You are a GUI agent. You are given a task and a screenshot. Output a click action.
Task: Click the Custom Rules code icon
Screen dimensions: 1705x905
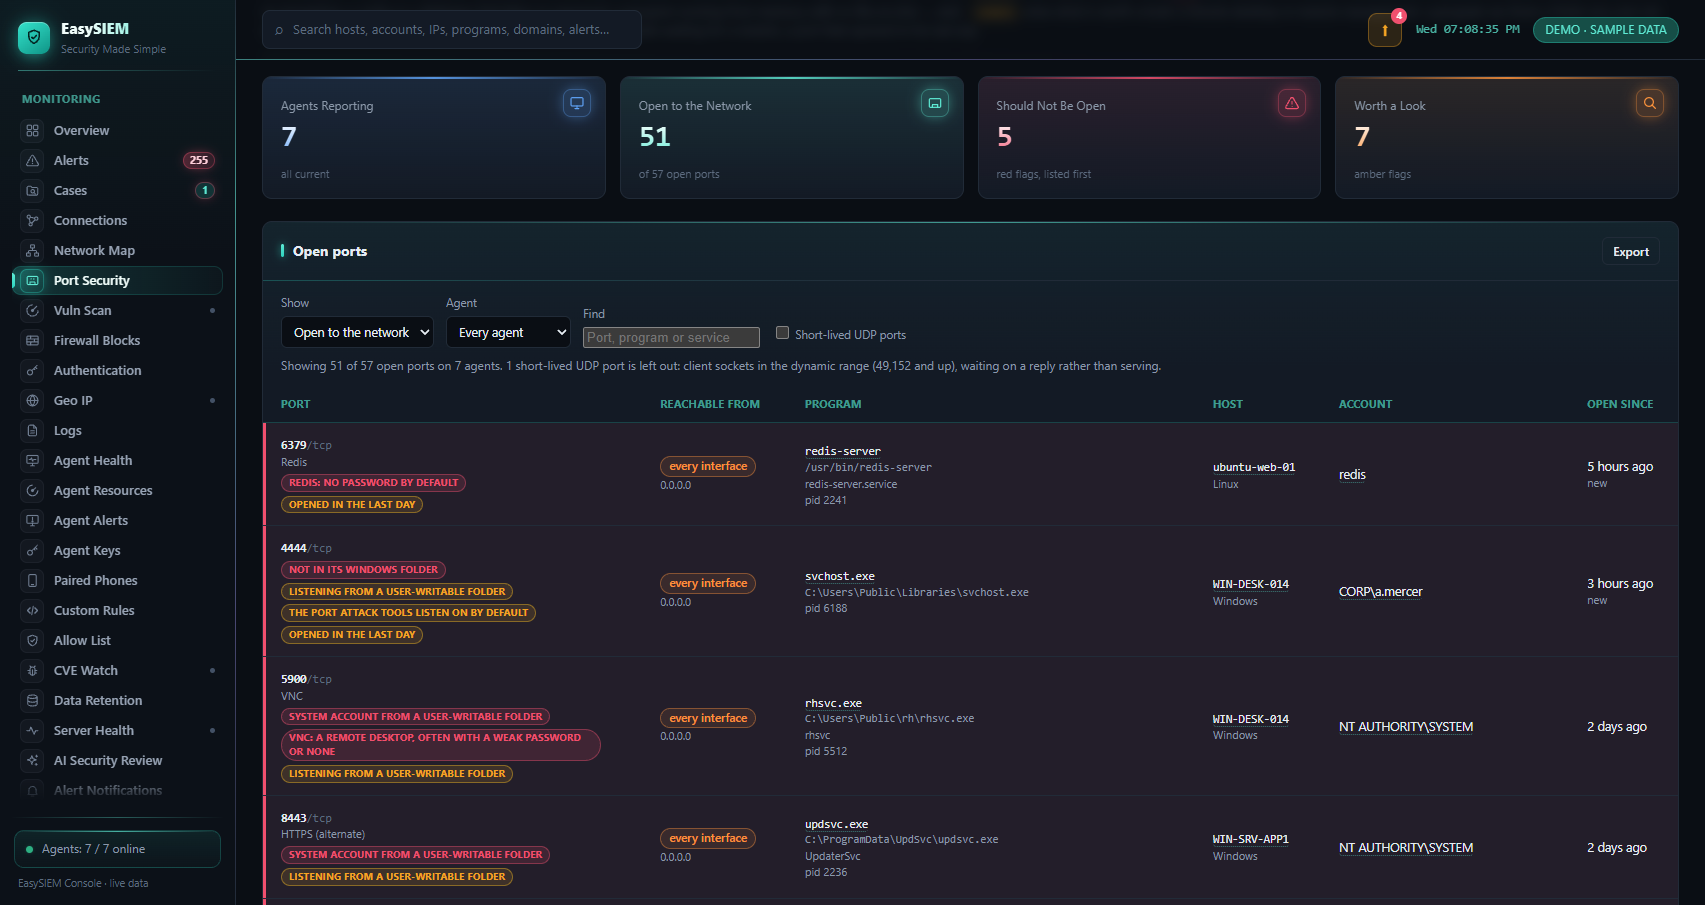[33, 611]
